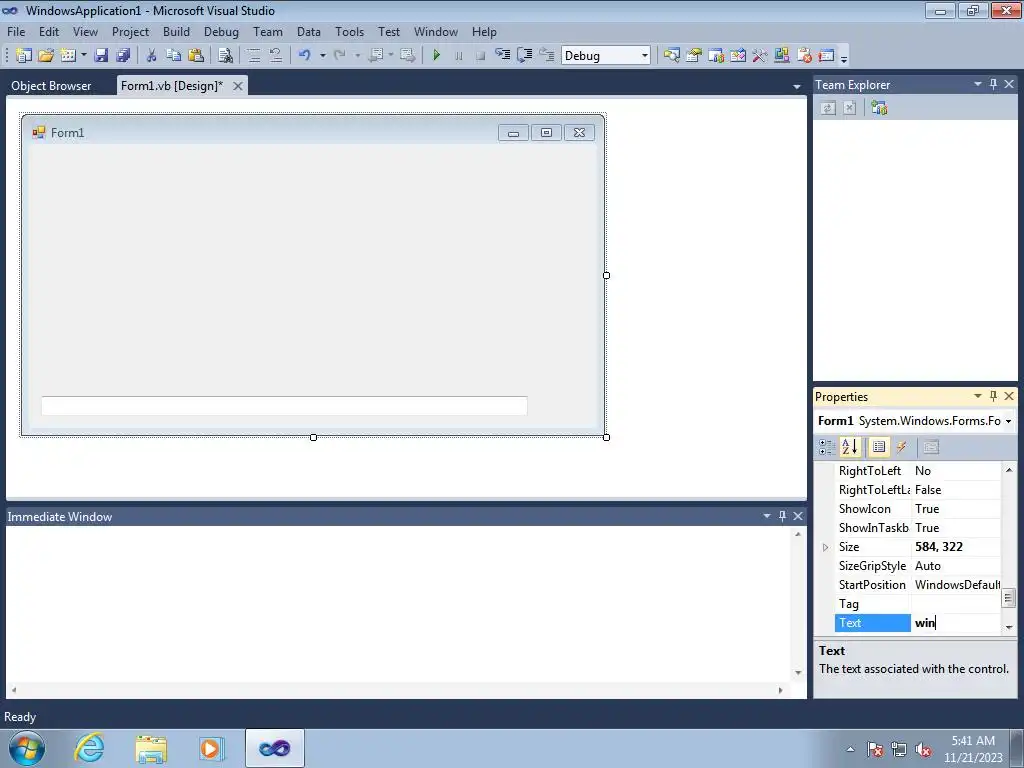Show Events with the lightning bolt icon

click(x=902, y=447)
